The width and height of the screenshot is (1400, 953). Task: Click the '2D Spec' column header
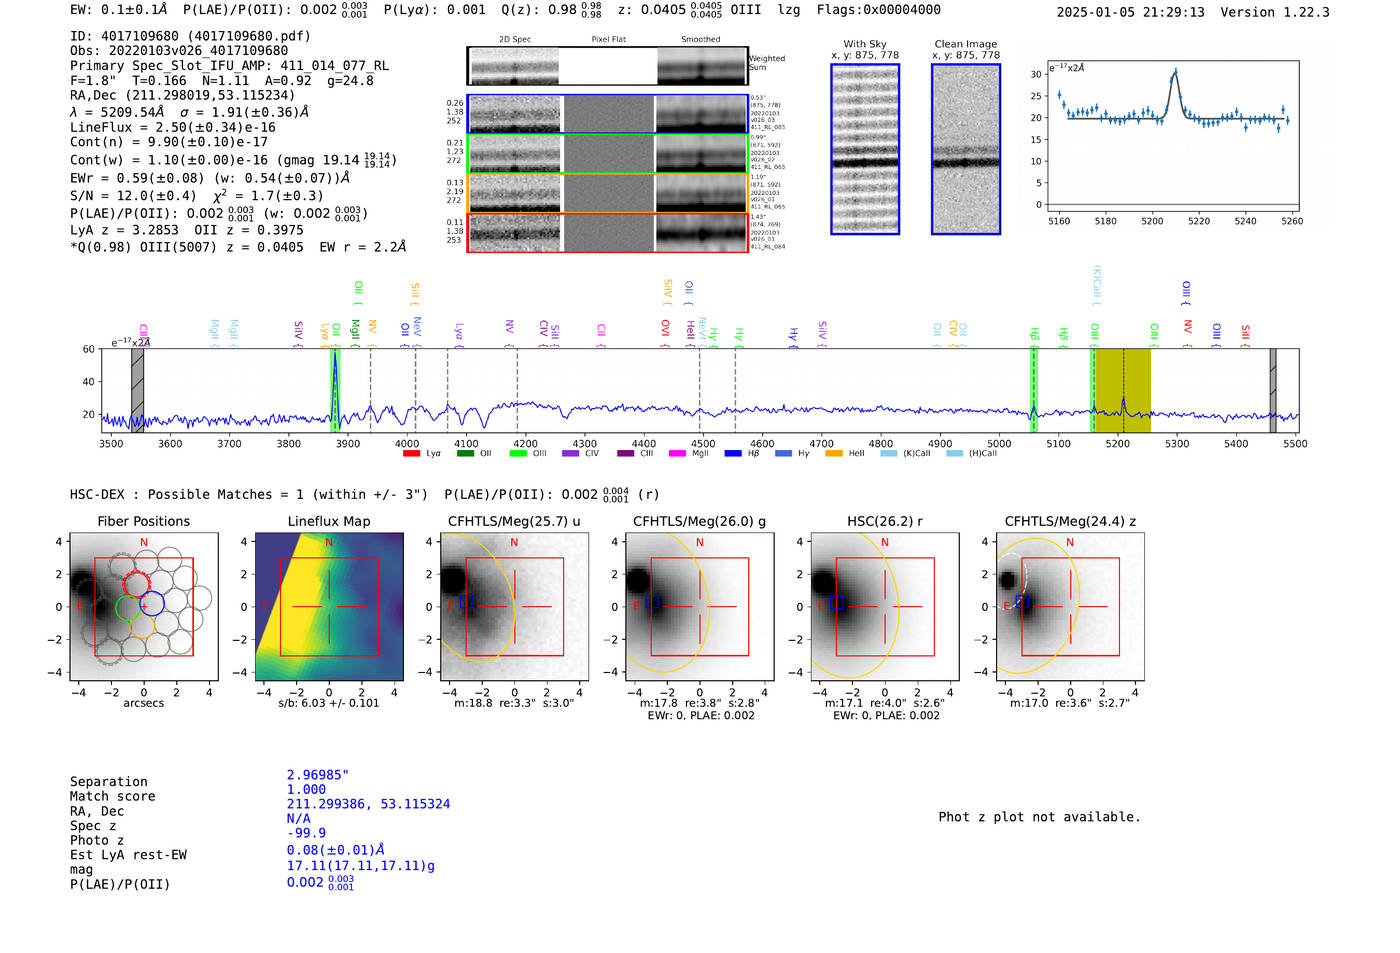click(x=515, y=40)
